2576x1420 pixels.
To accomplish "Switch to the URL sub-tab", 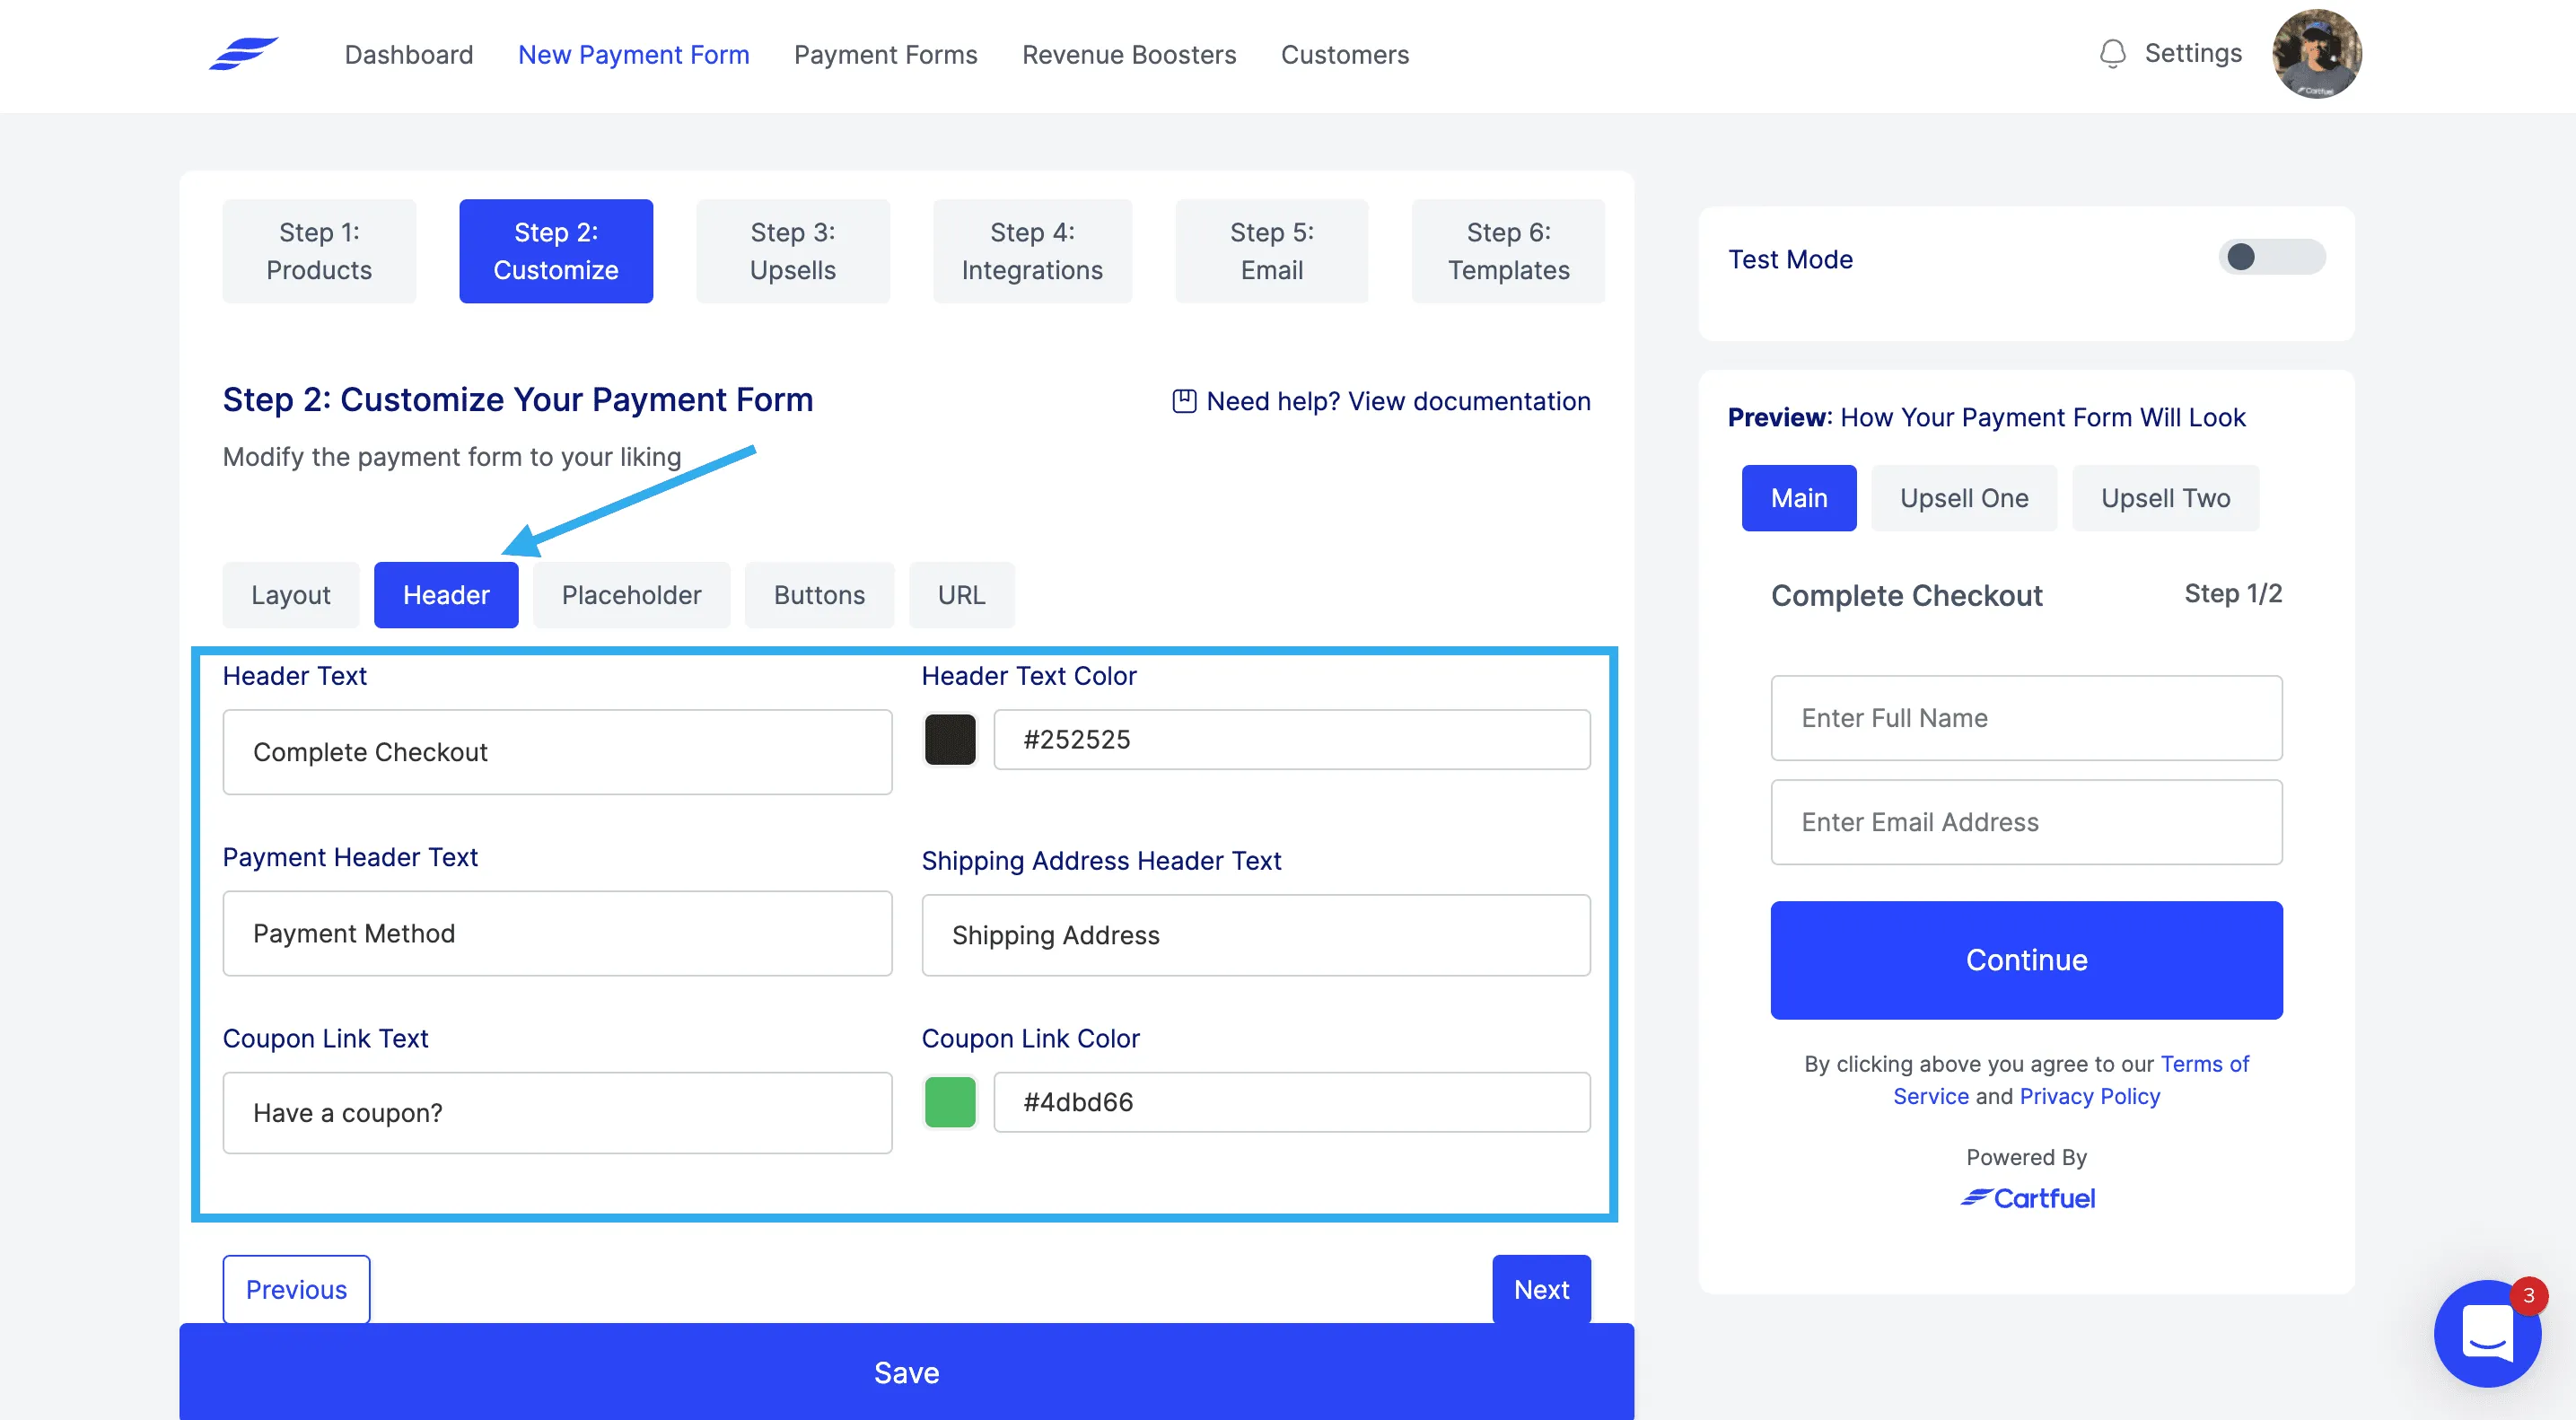I will point(962,595).
